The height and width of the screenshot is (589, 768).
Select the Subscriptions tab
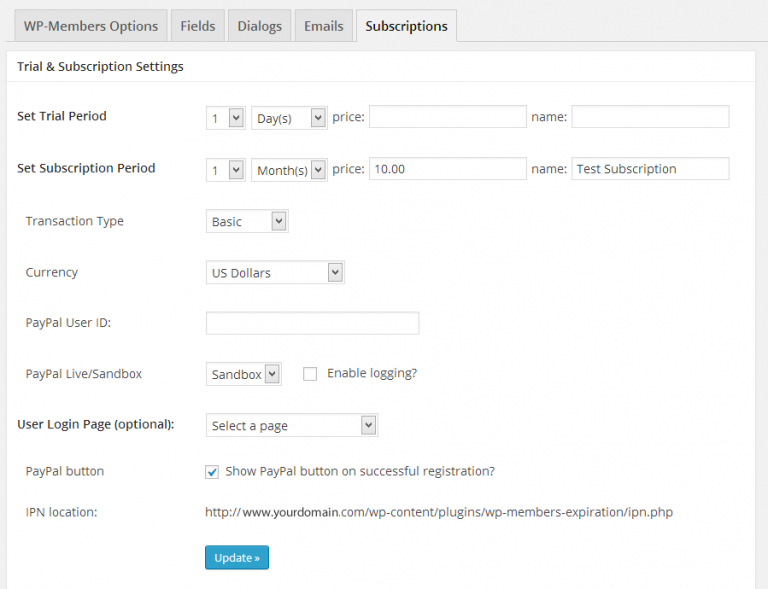pos(406,26)
